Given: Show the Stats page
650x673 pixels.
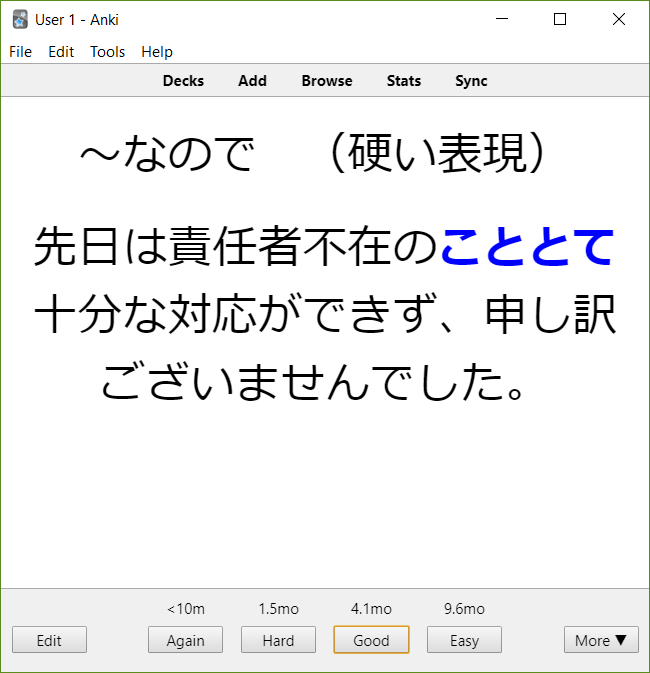Looking at the screenshot, I should (404, 81).
